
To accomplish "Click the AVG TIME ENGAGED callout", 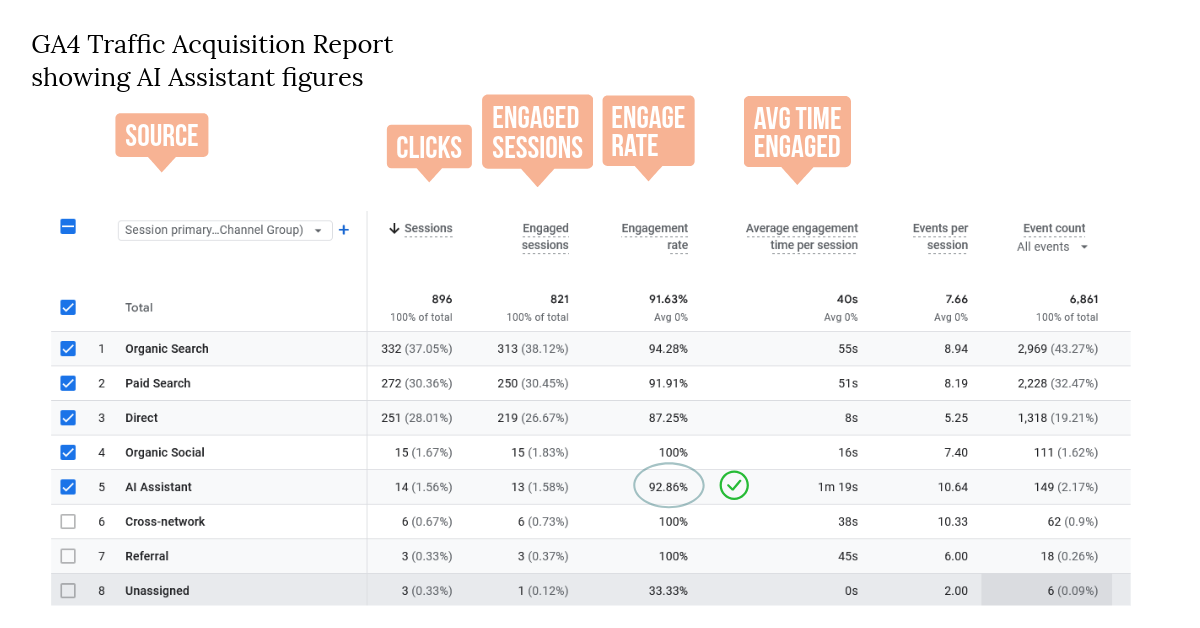I will tap(797, 133).
